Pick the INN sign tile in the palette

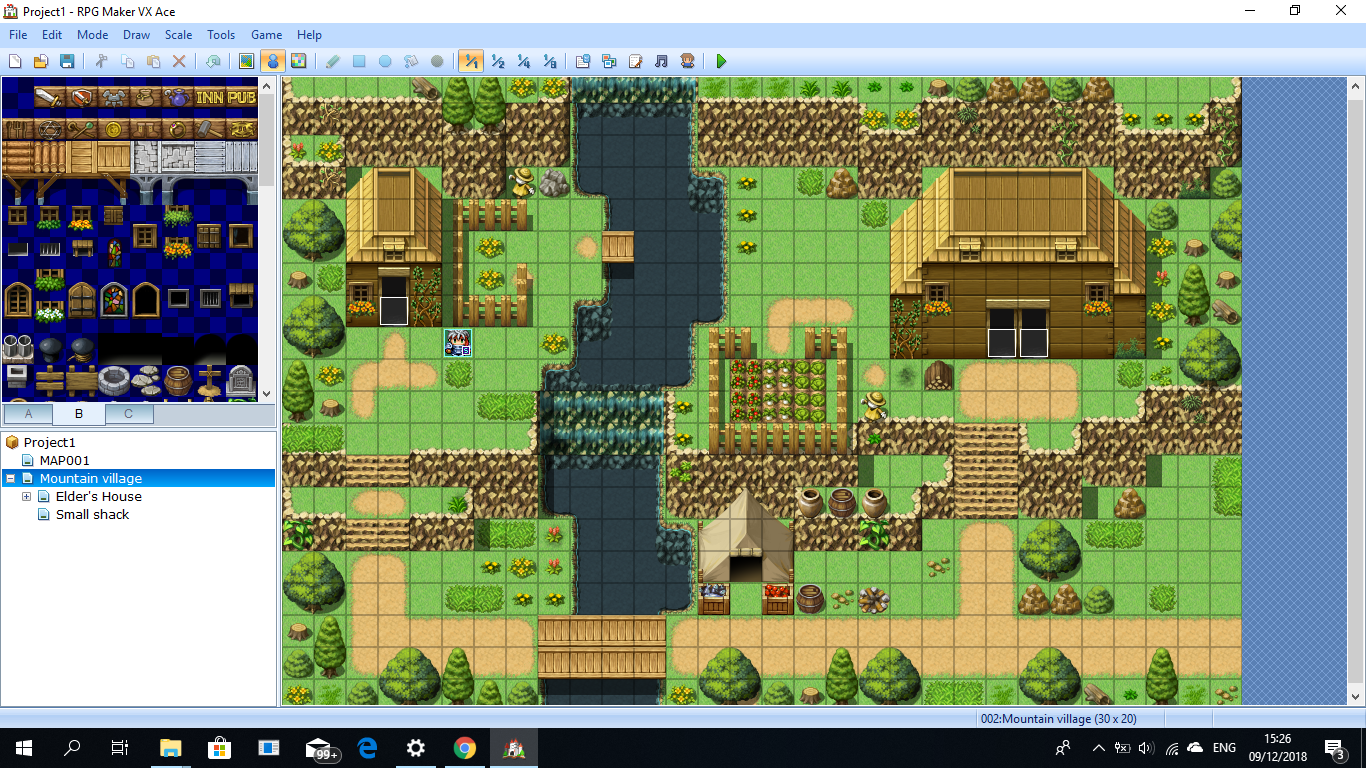pyautogui.click(x=210, y=97)
